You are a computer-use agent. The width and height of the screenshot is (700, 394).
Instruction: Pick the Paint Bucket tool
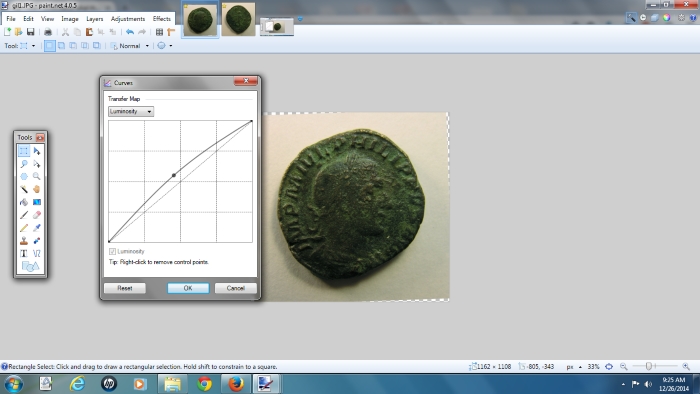pyautogui.click(x=24, y=202)
